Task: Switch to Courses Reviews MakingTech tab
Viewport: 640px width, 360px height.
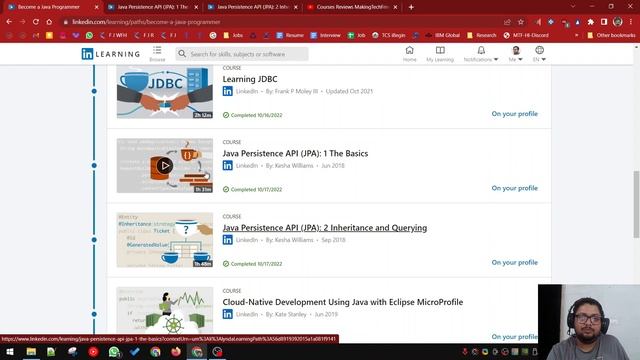Action: coord(352,7)
